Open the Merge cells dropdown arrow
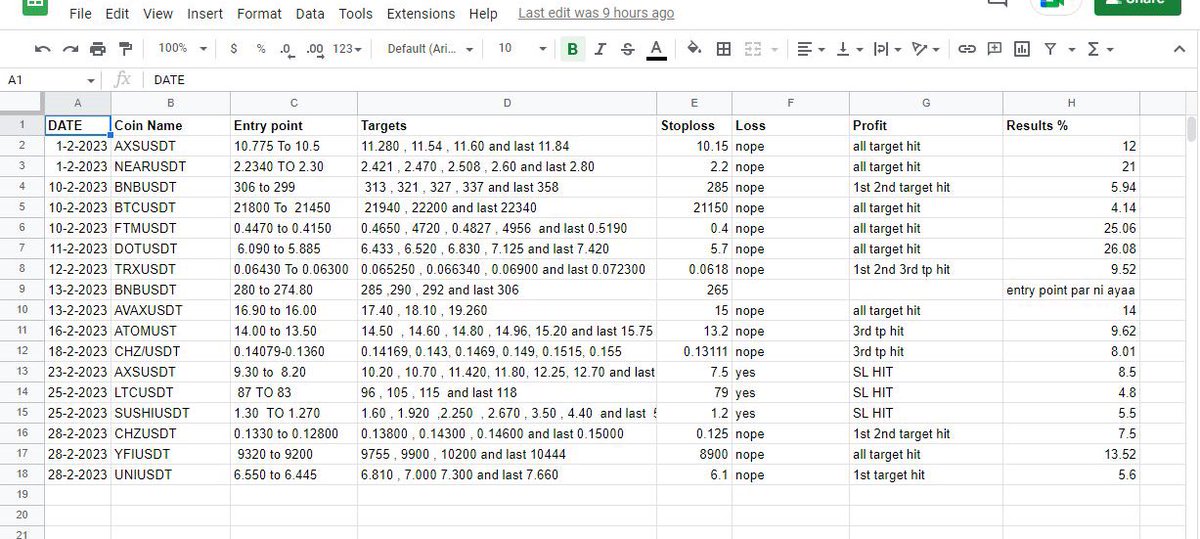 [774, 48]
